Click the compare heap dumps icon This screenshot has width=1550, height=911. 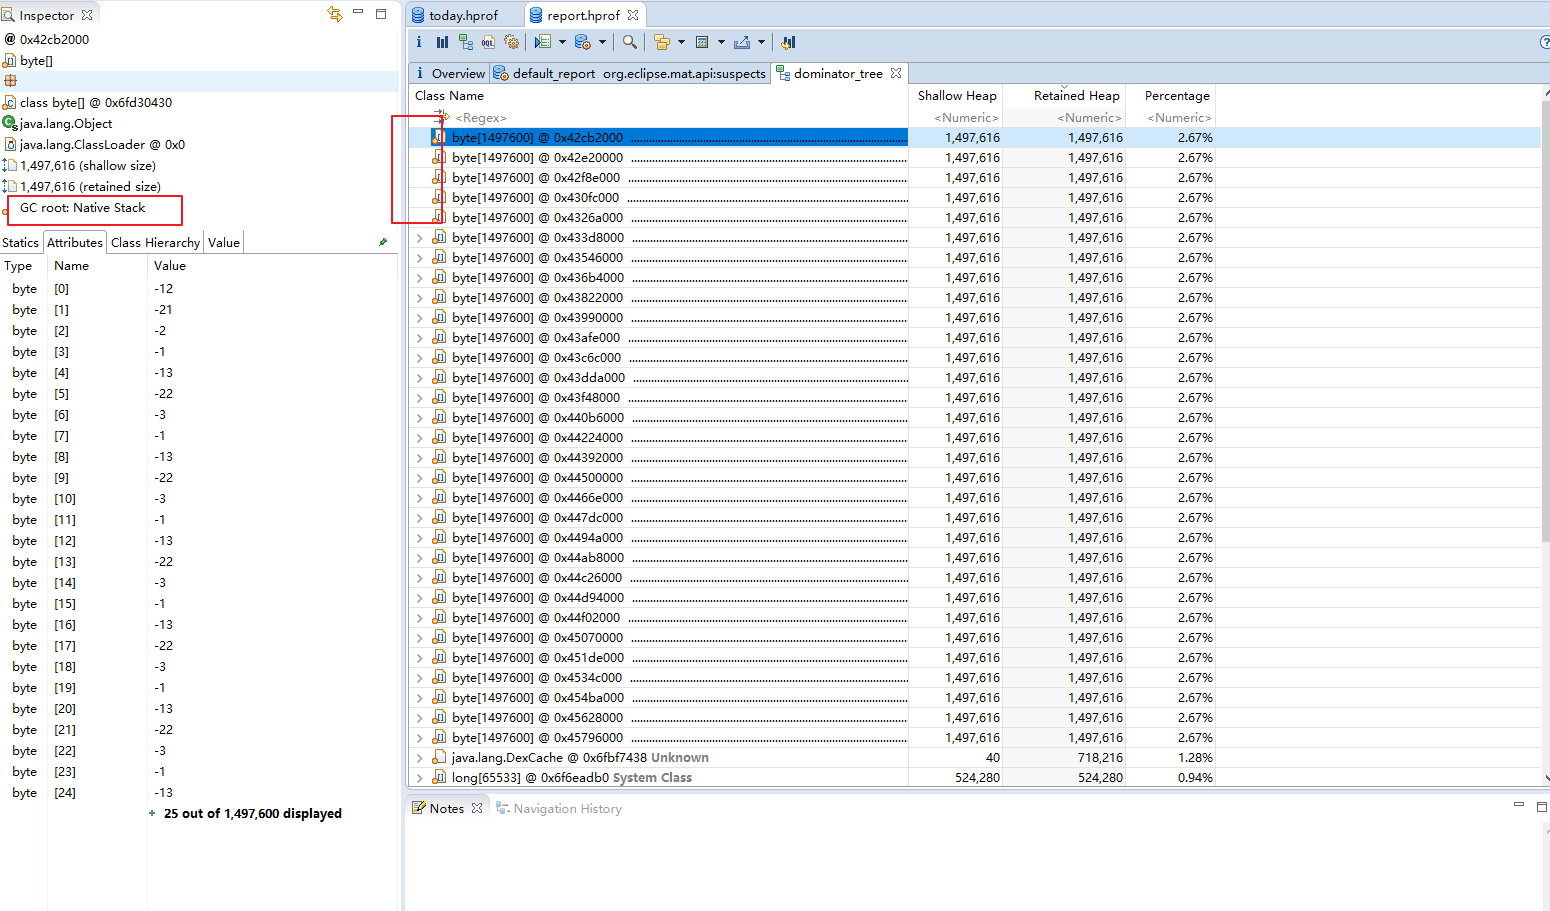tap(788, 42)
